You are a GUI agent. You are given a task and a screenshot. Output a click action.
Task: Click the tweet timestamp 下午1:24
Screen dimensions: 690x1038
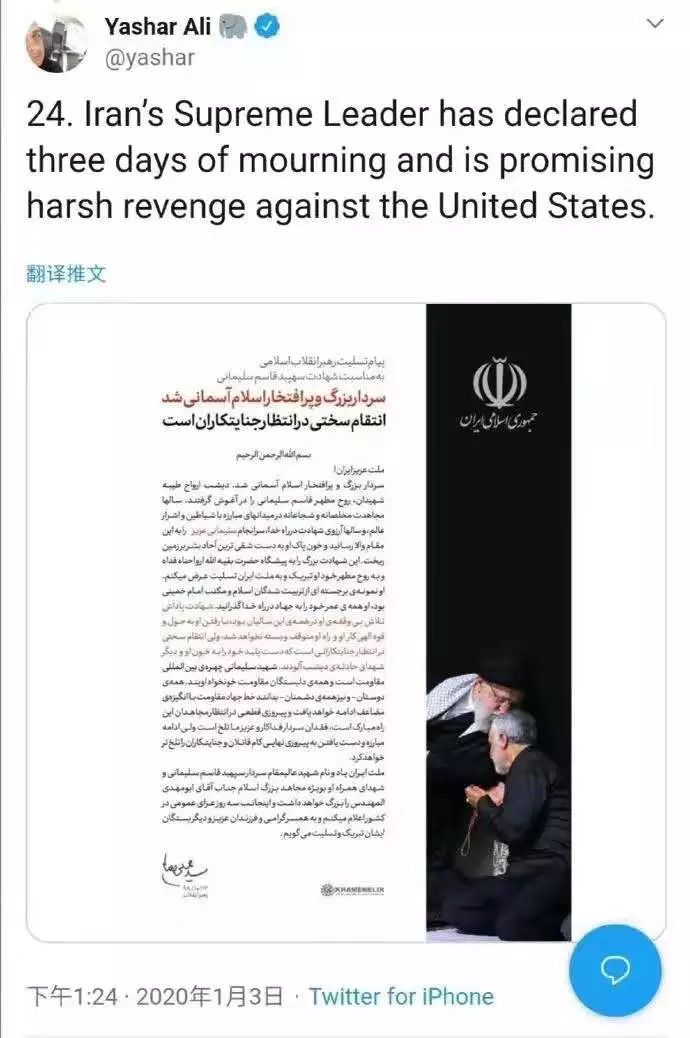(72, 996)
